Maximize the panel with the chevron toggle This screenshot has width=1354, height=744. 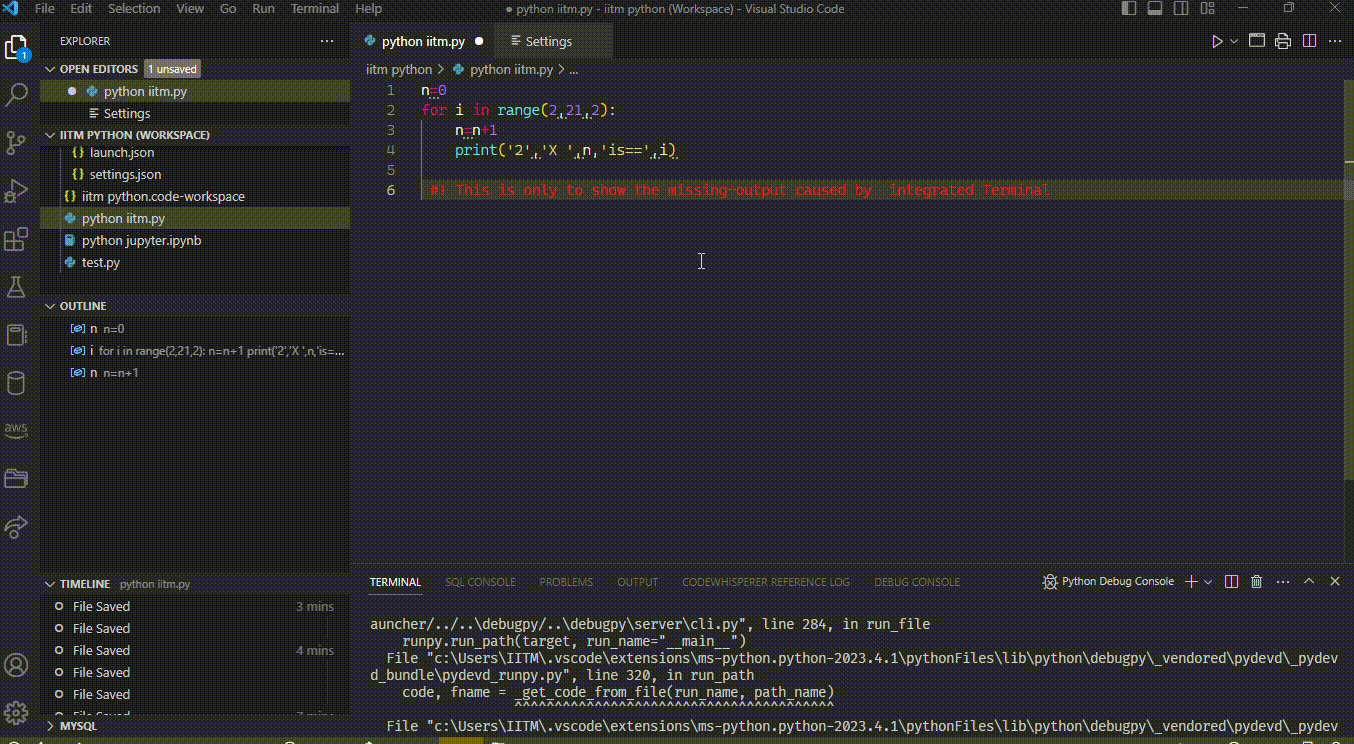[x=1309, y=581]
